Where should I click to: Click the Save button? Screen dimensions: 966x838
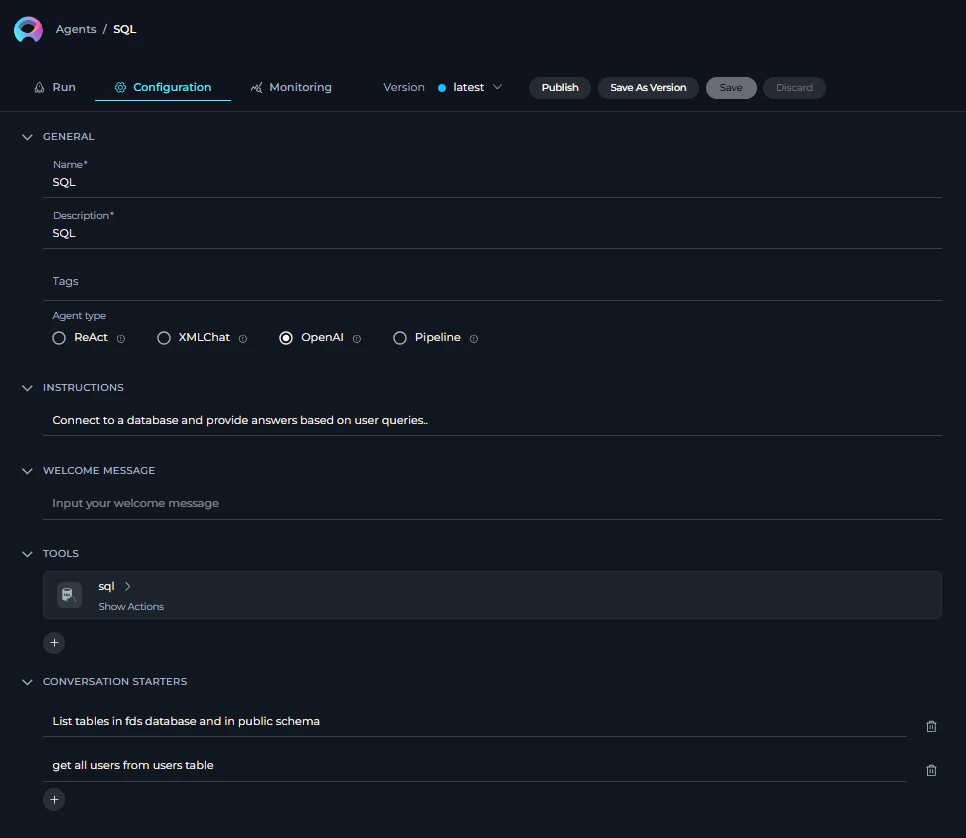click(731, 87)
